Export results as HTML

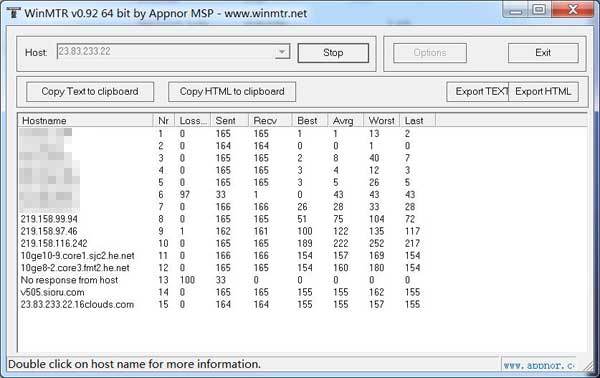543,92
